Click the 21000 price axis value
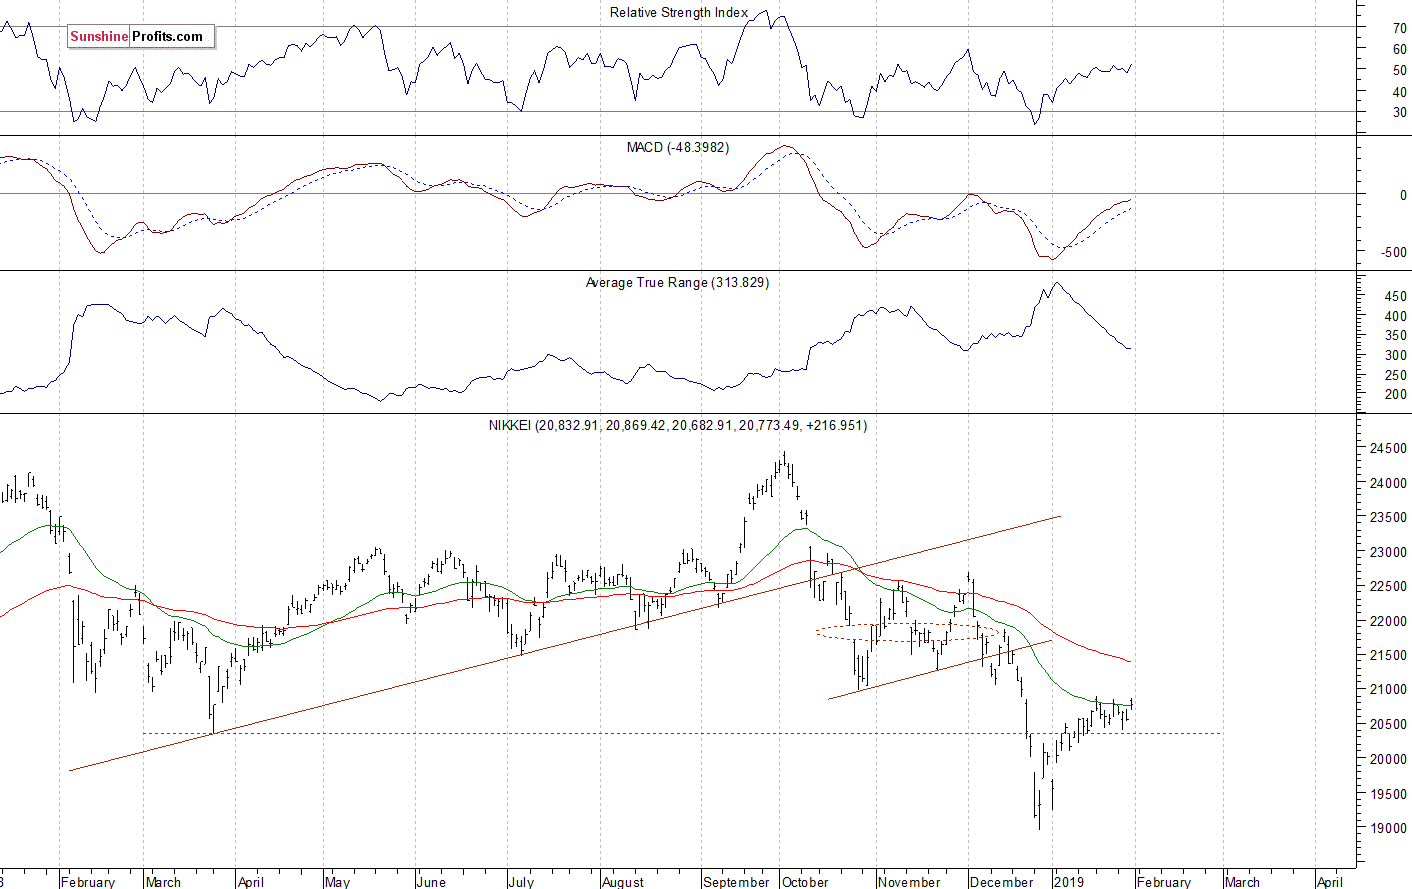Viewport: 1412px width, 889px height. pyautogui.click(x=1388, y=690)
